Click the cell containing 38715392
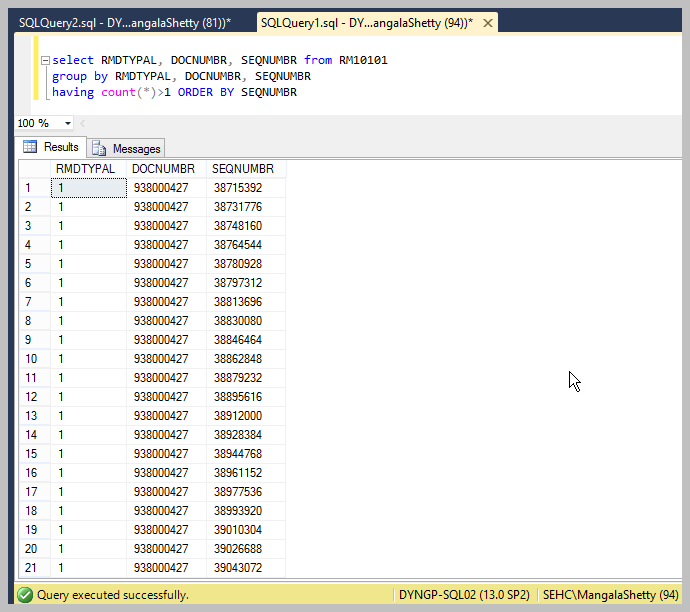The width and height of the screenshot is (690, 612). click(x=237, y=188)
